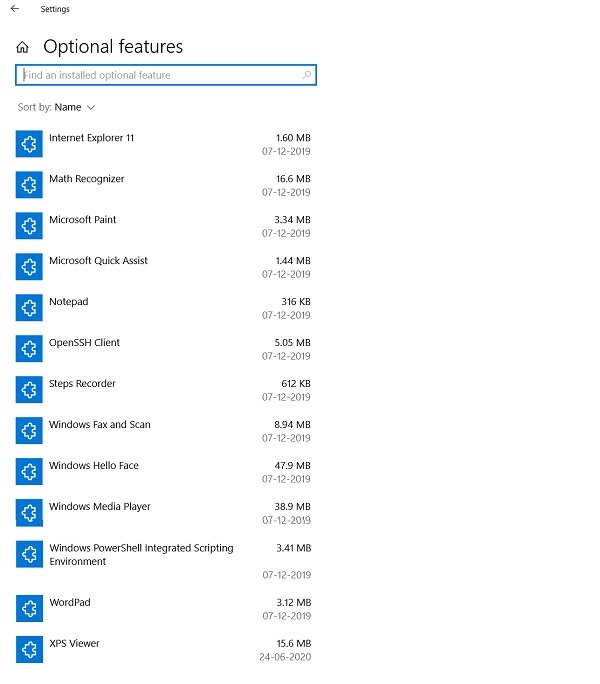Click the Microsoft Quick Assist feature icon

pos(29,267)
